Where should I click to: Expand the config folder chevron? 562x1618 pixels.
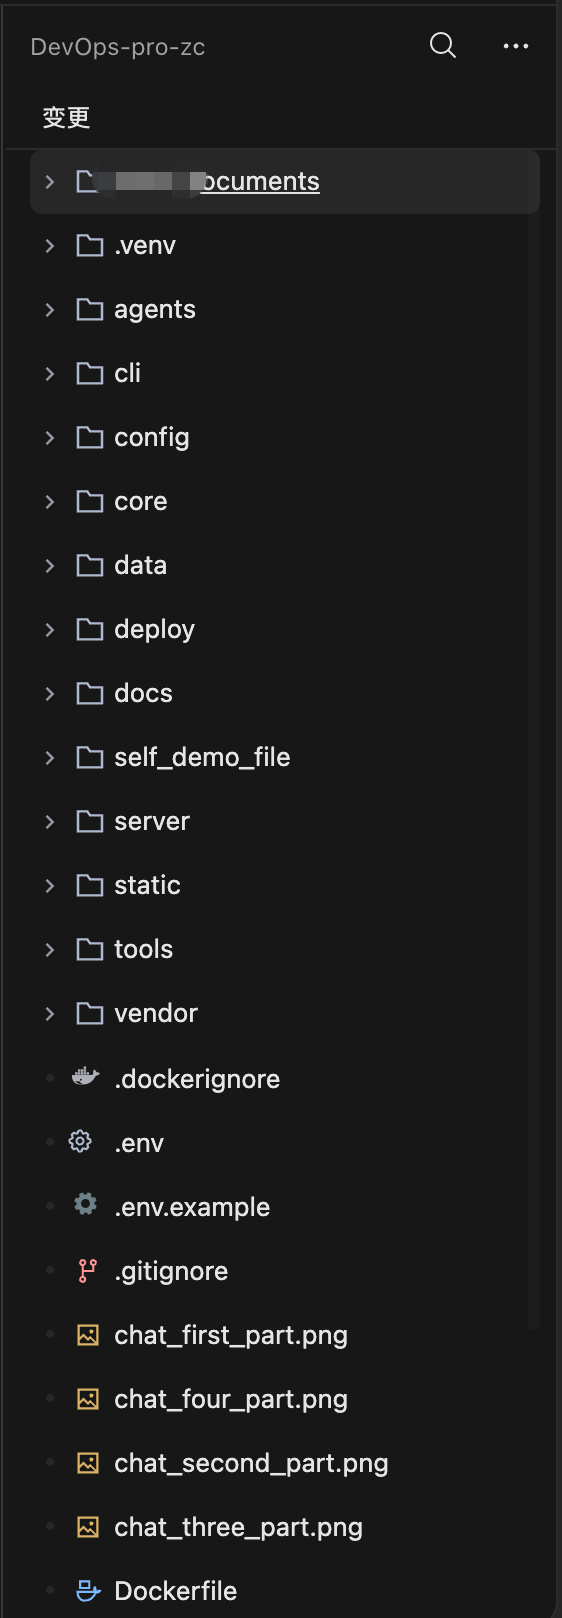(x=50, y=438)
